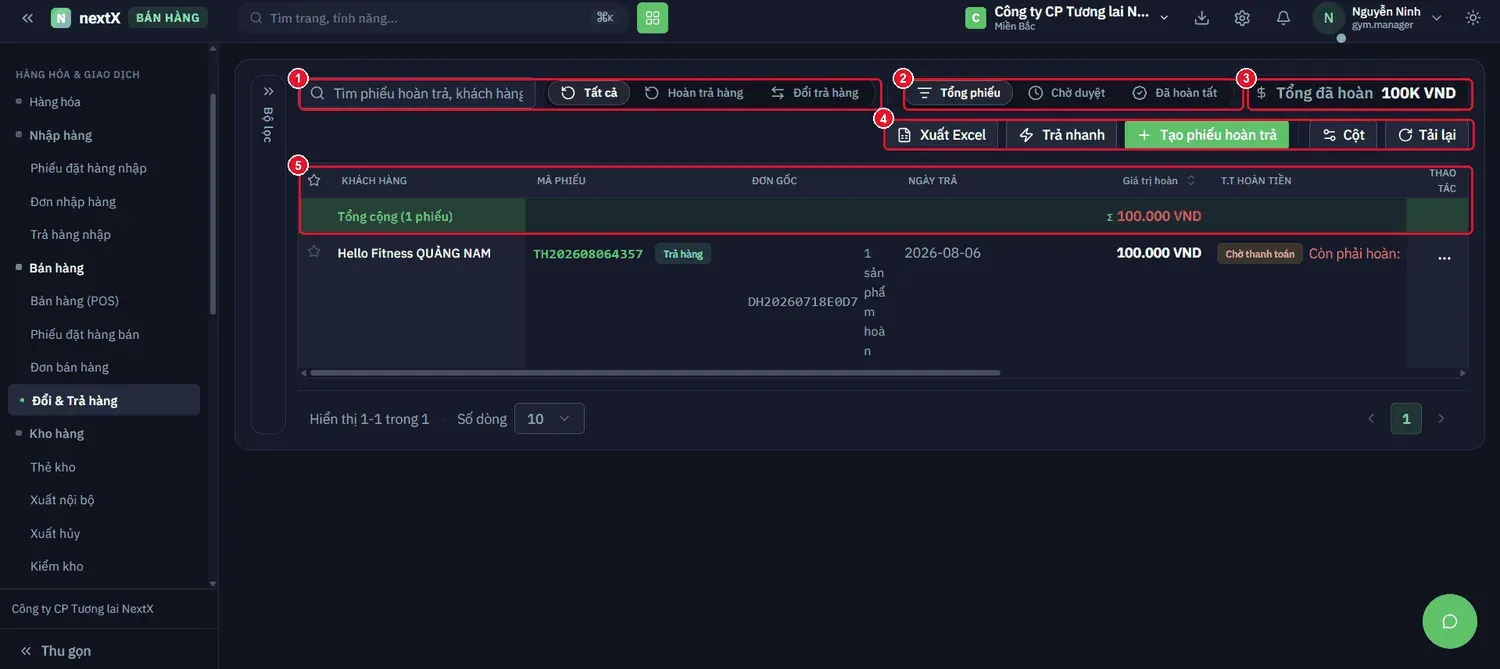Toggle the light/dark theme sun icon
Viewport: 1500px width, 669px height.
pos(1473,18)
